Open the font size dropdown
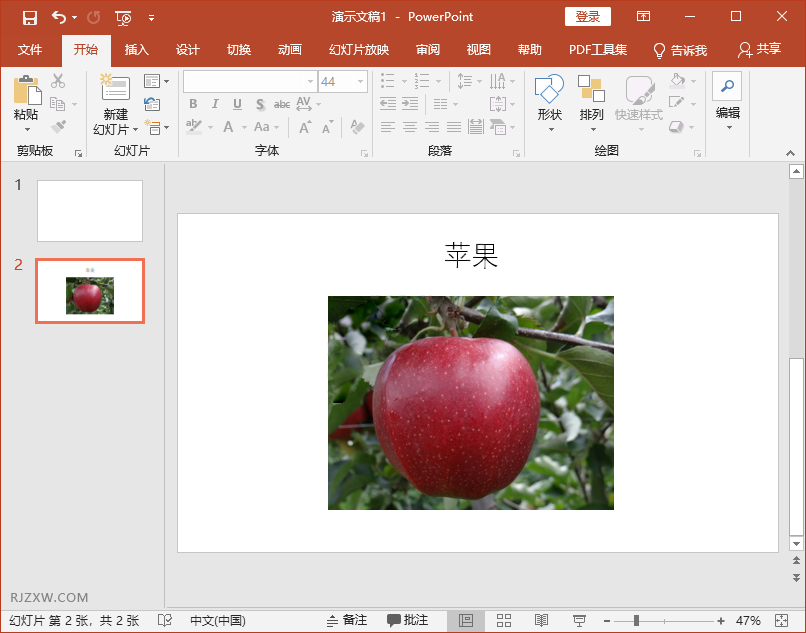Screen dimensions: 806x633 pyautogui.click(x=361, y=80)
